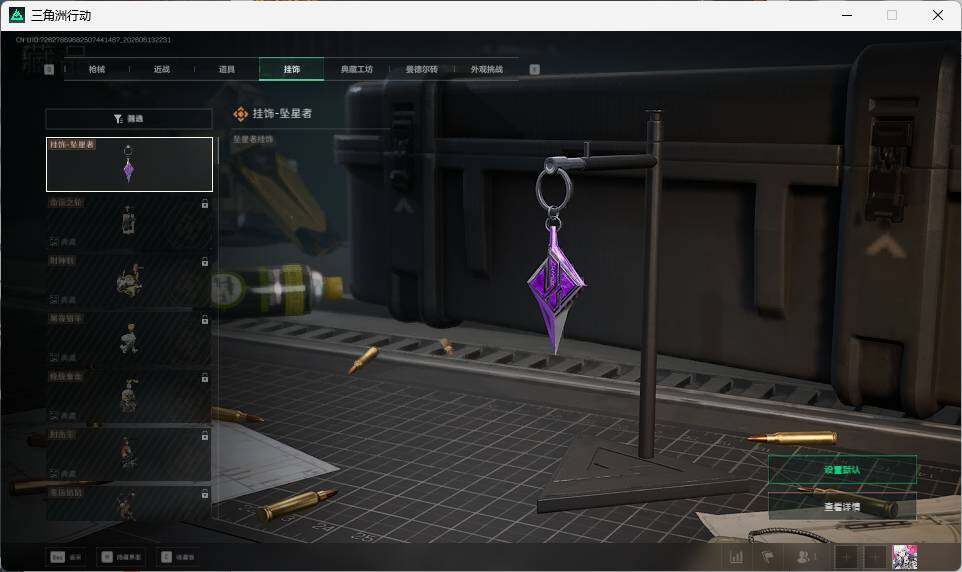This screenshot has height=572, width=962.
Task: Select the first locked charm below 坠星者
Action: pyautogui.click(x=129, y=222)
